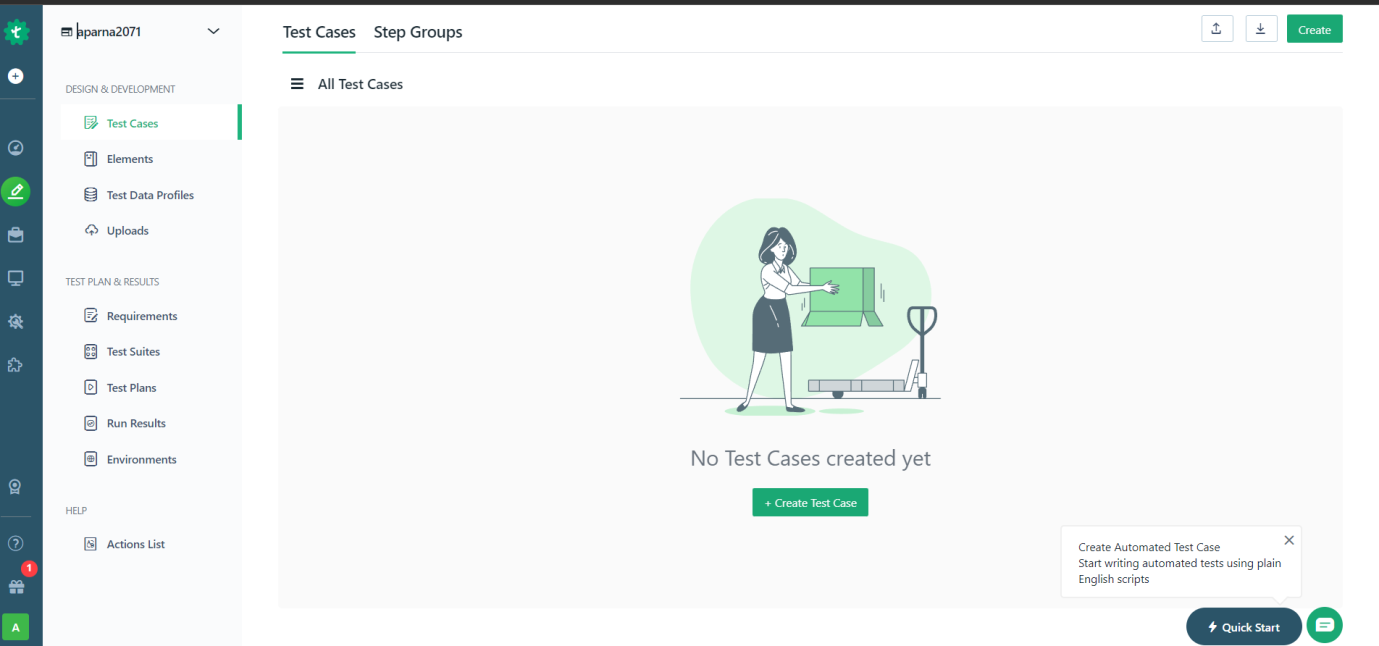Click the pencil Design icon in left rail
This screenshot has width=1379, height=646.
point(16,191)
